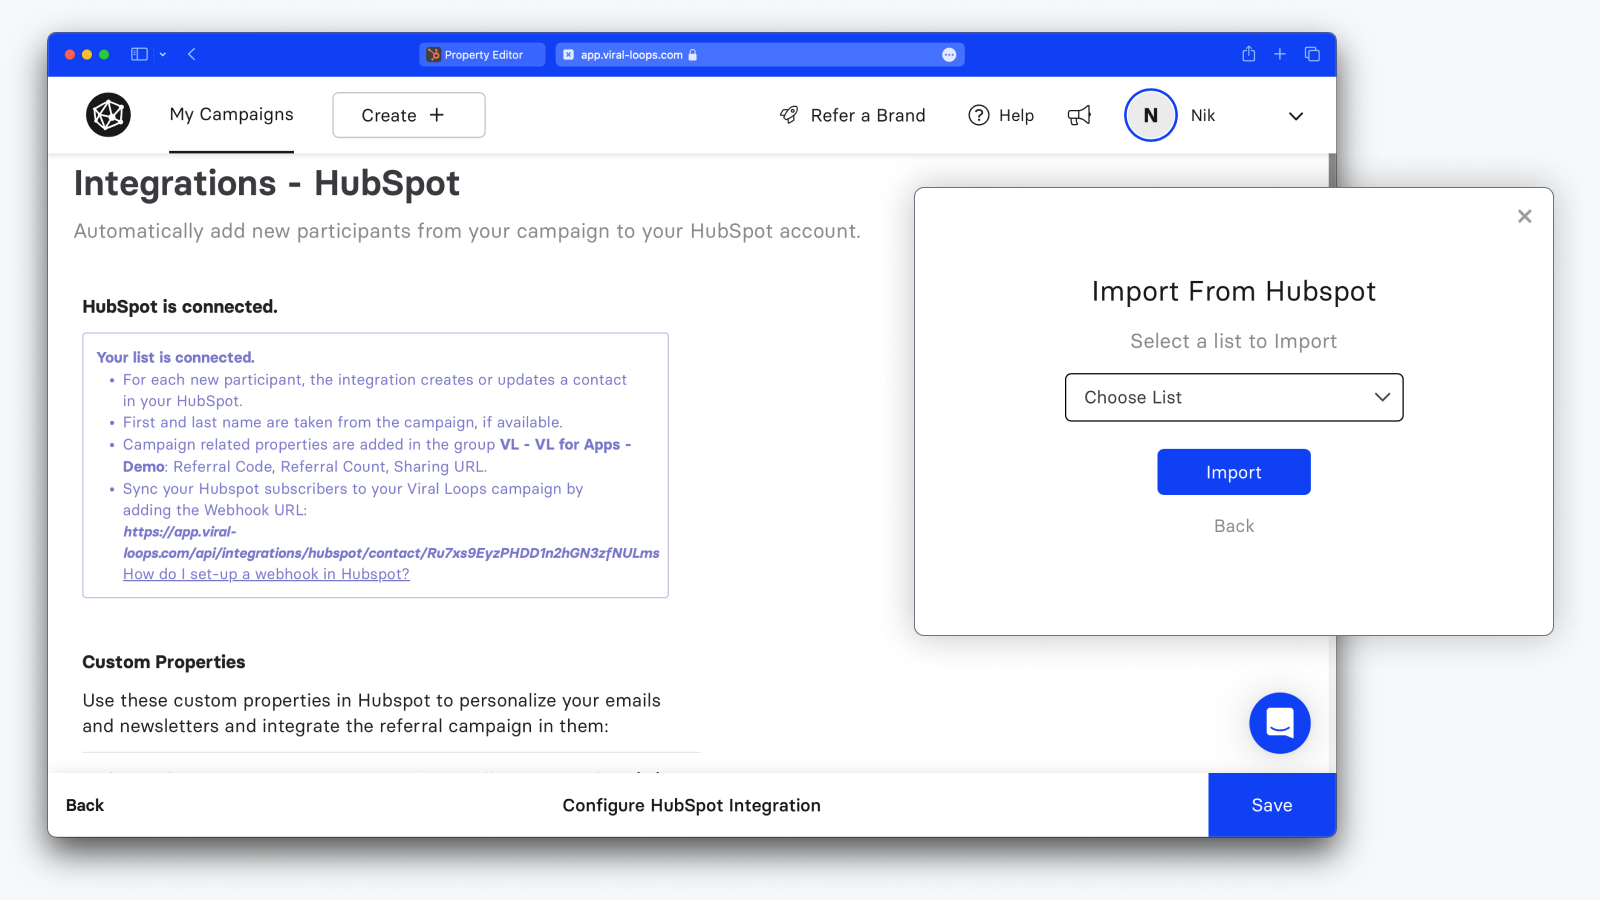The image size is (1600, 900).
Task: Open the Refer a Brand tag icon
Action: click(x=789, y=115)
